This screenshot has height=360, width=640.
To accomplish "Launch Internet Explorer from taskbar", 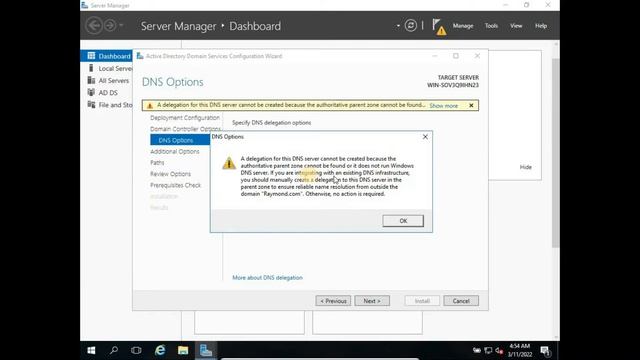I will coord(160,350).
